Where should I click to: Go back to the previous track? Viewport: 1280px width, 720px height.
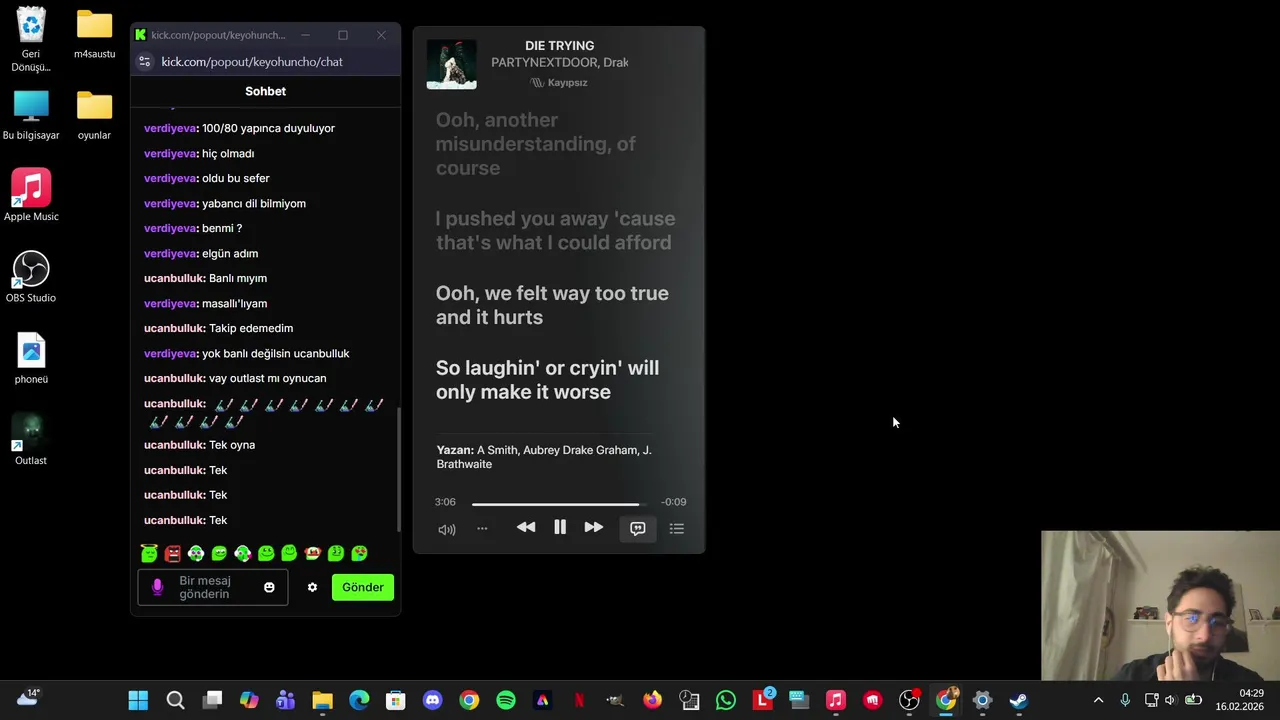526,527
